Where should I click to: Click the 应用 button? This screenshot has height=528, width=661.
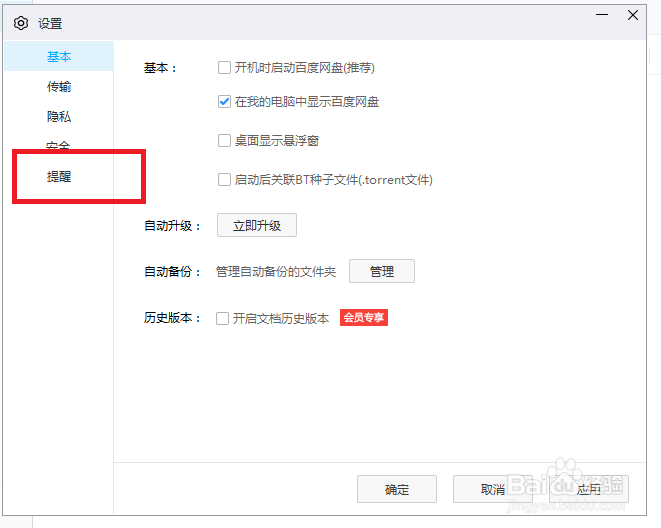pos(588,489)
